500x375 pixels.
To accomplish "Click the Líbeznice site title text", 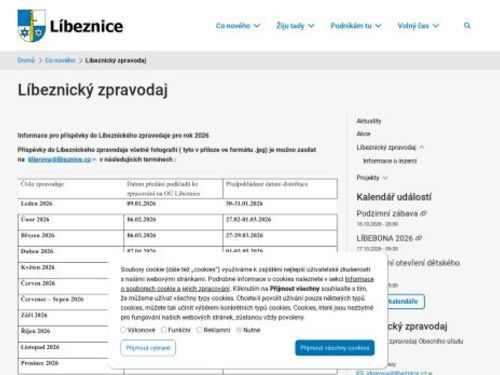I will (x=86, y=26).
